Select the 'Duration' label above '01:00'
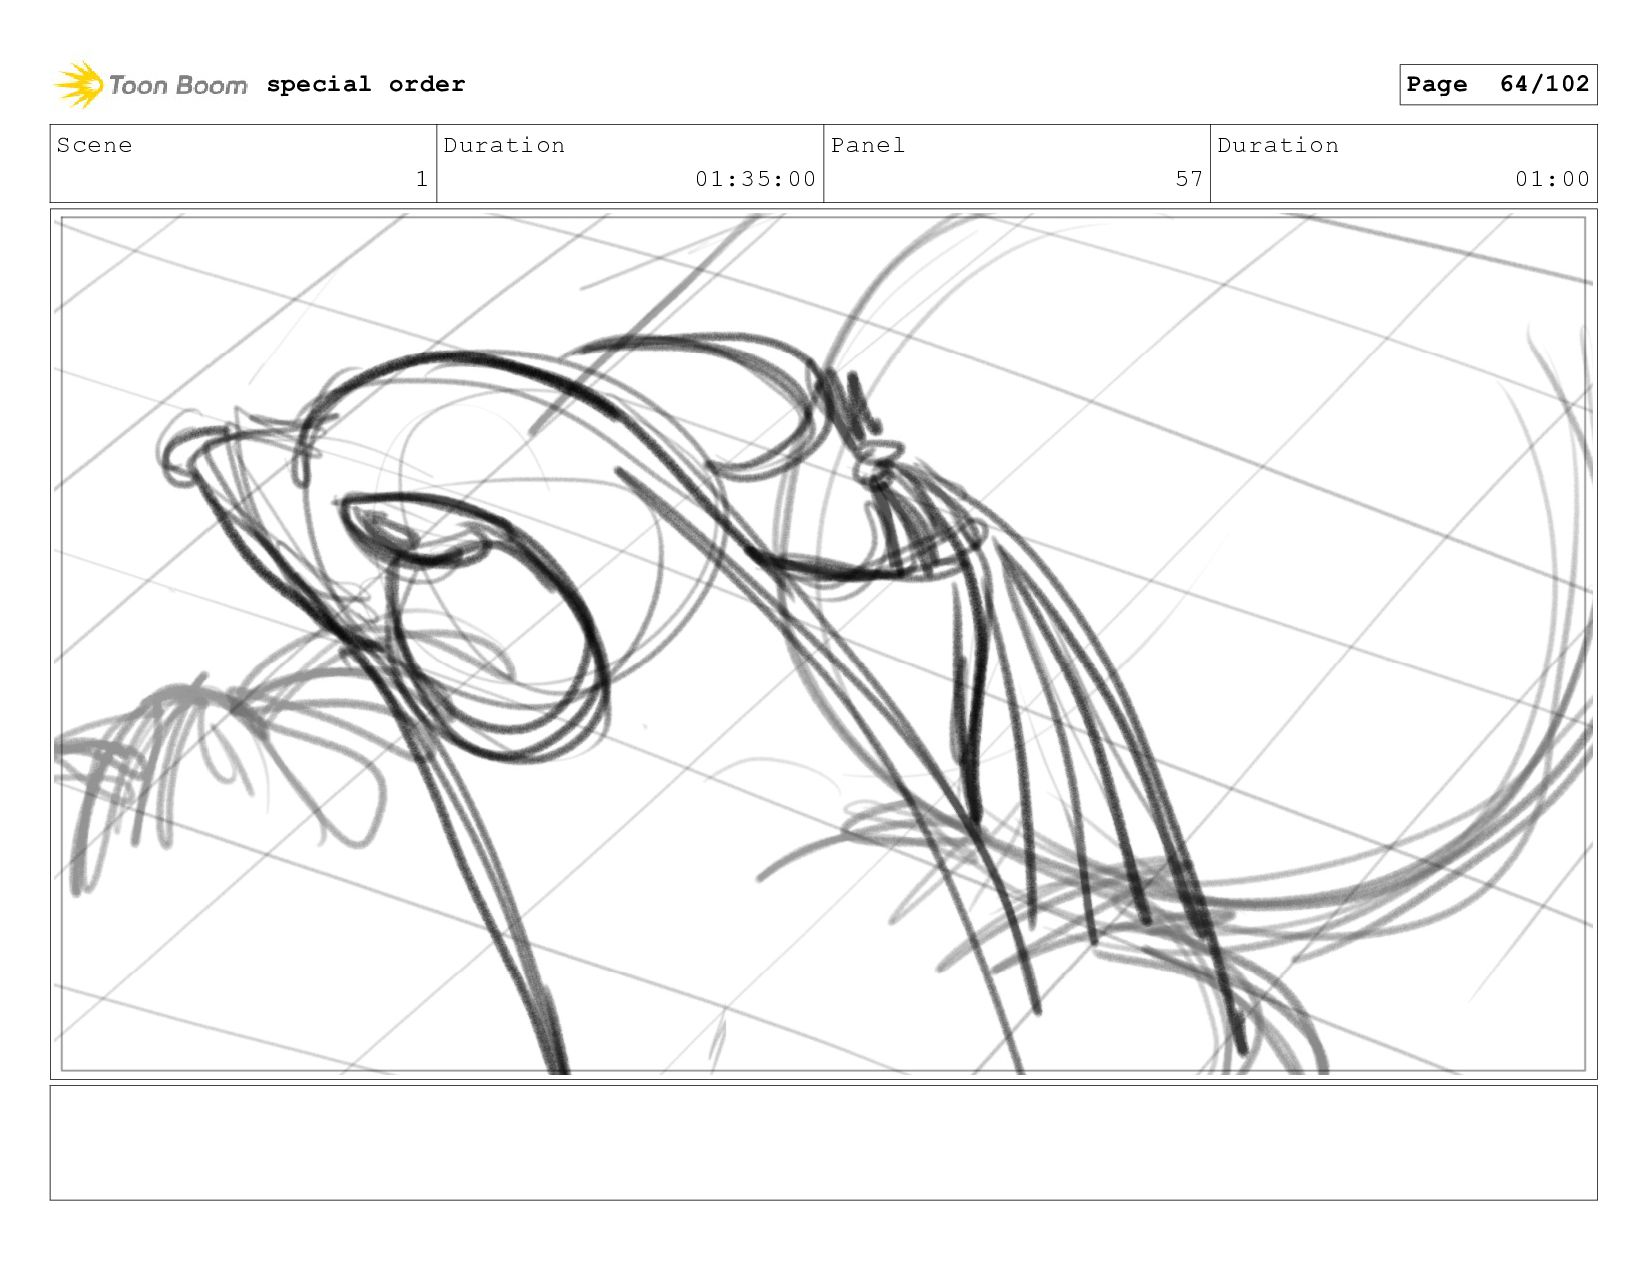This screenshot has width=1650, height=1275. [x=1278, y=145]
